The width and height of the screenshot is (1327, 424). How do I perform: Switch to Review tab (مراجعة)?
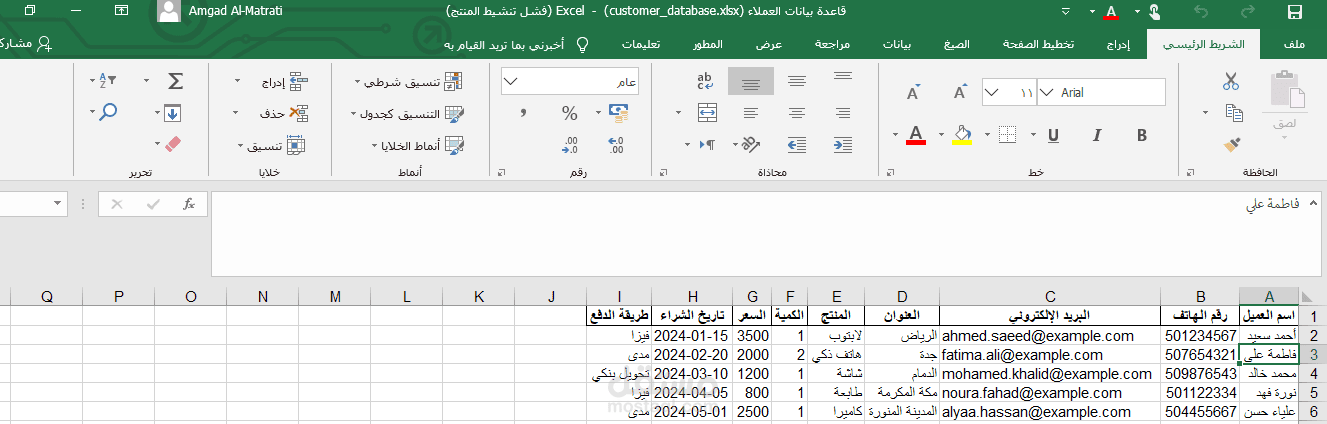832,45
